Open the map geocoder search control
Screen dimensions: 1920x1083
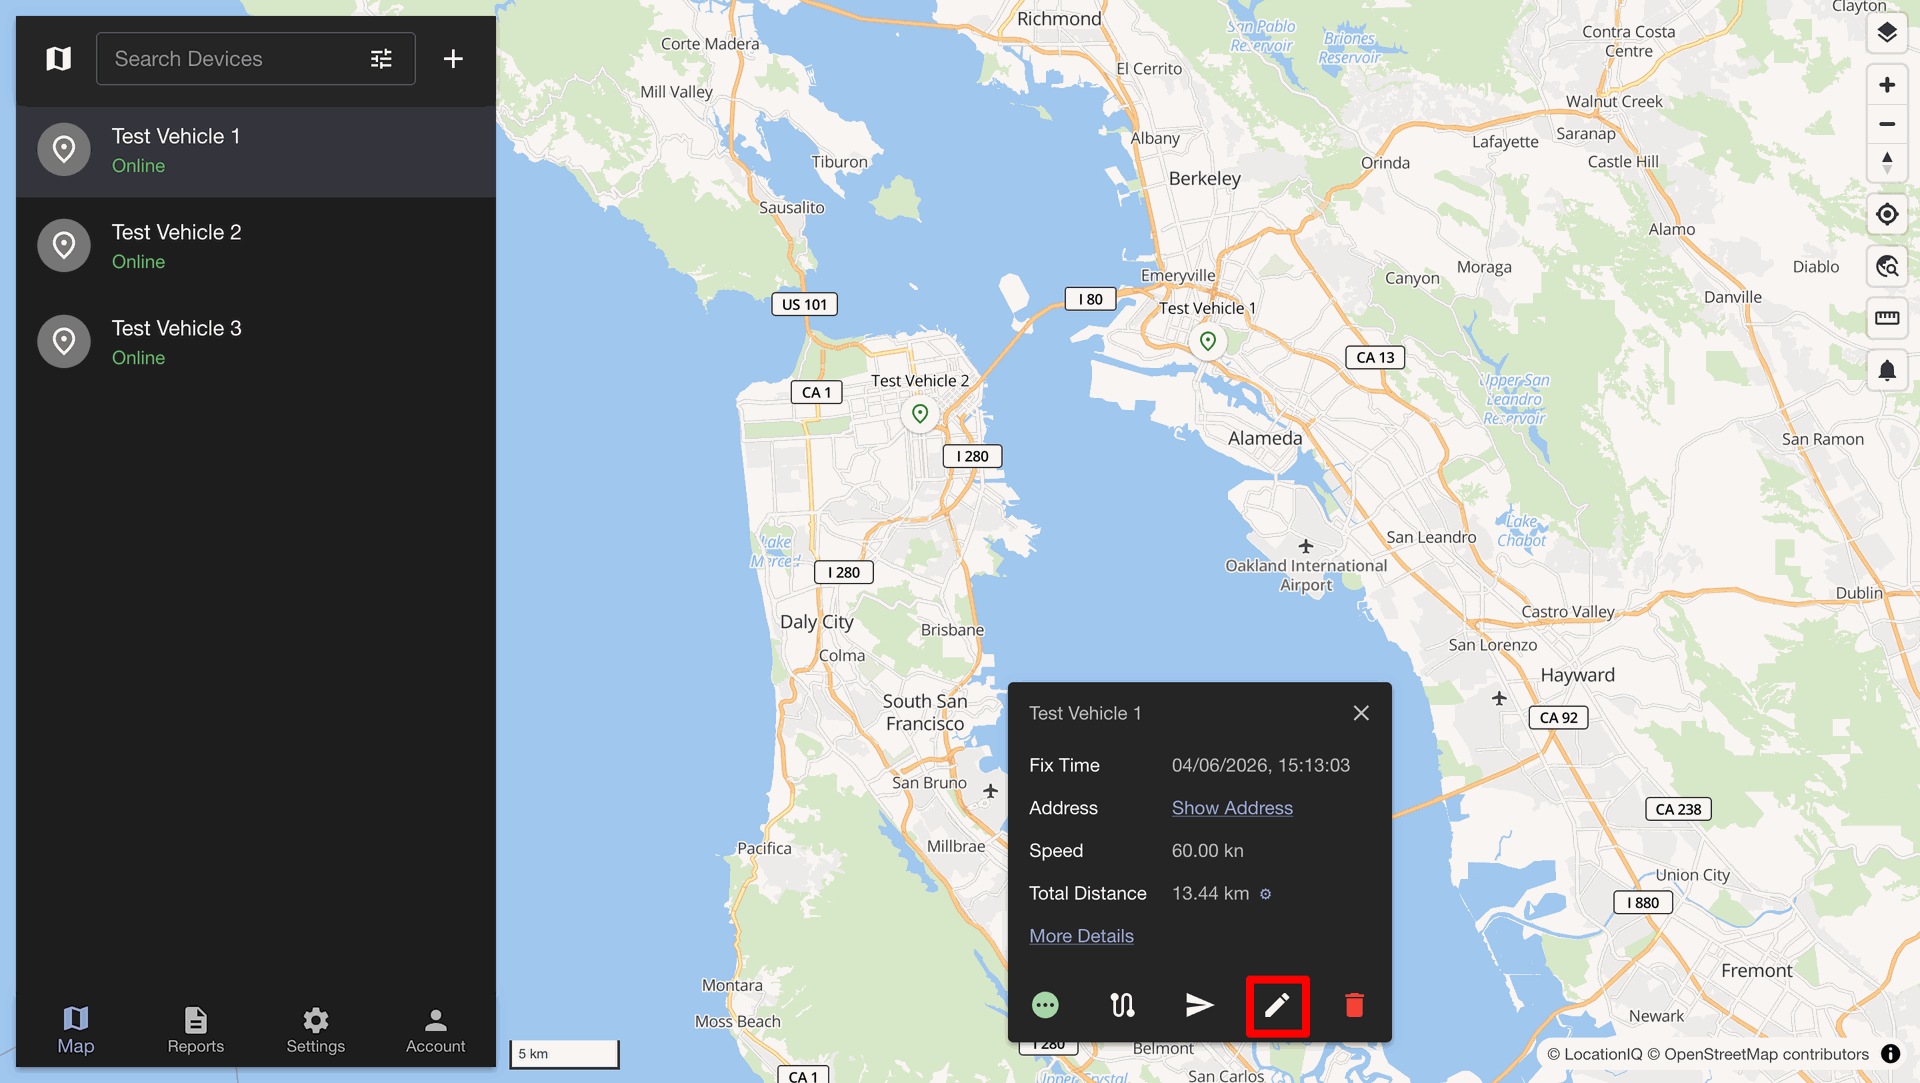click(1887, 266)
